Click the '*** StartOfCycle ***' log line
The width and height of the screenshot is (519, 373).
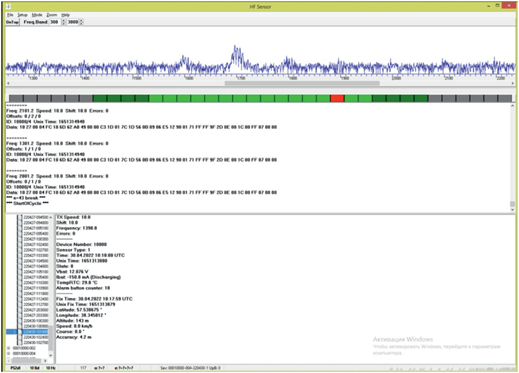[28, 203]
